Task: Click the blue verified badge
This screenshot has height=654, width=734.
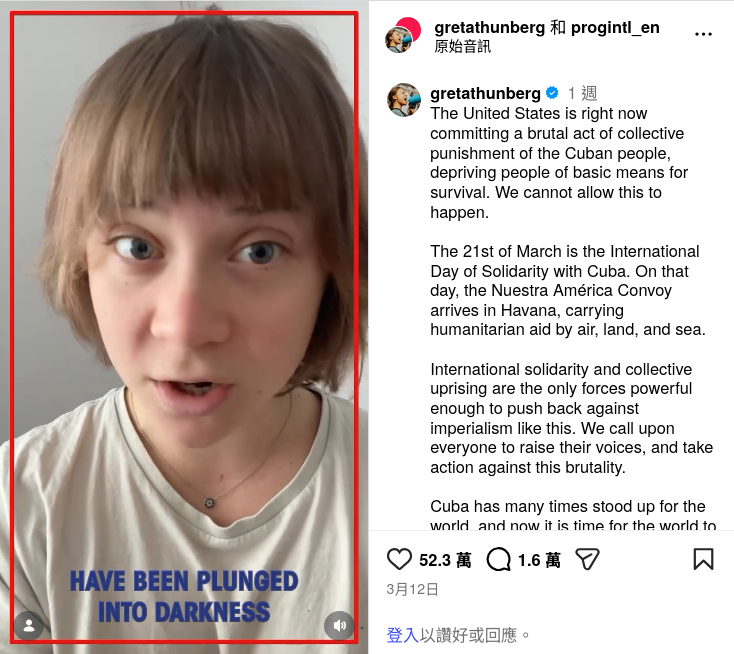Action: 552,93
